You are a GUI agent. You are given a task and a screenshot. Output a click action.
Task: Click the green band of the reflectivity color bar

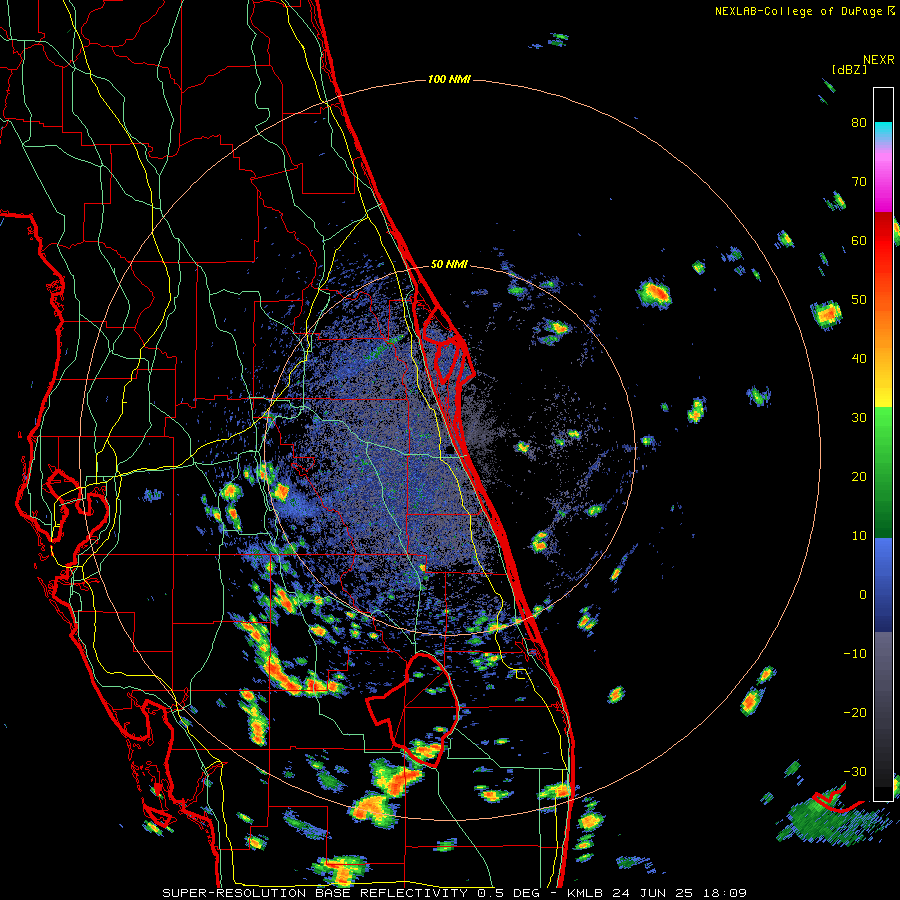click(883, 472)
